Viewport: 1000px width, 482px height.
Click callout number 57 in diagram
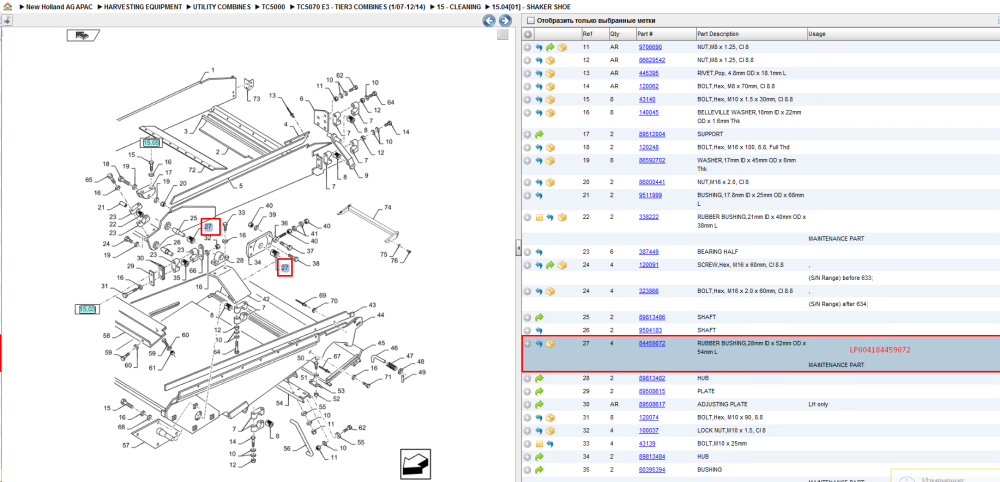coord(126,445)
